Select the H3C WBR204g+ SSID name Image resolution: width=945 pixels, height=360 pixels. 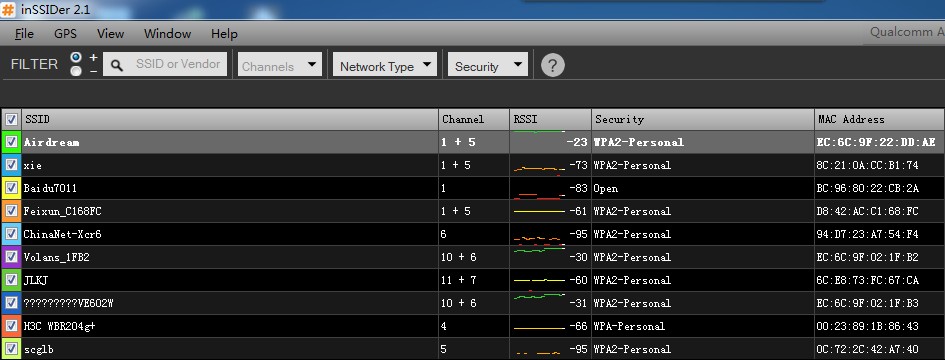pos(60,326)
